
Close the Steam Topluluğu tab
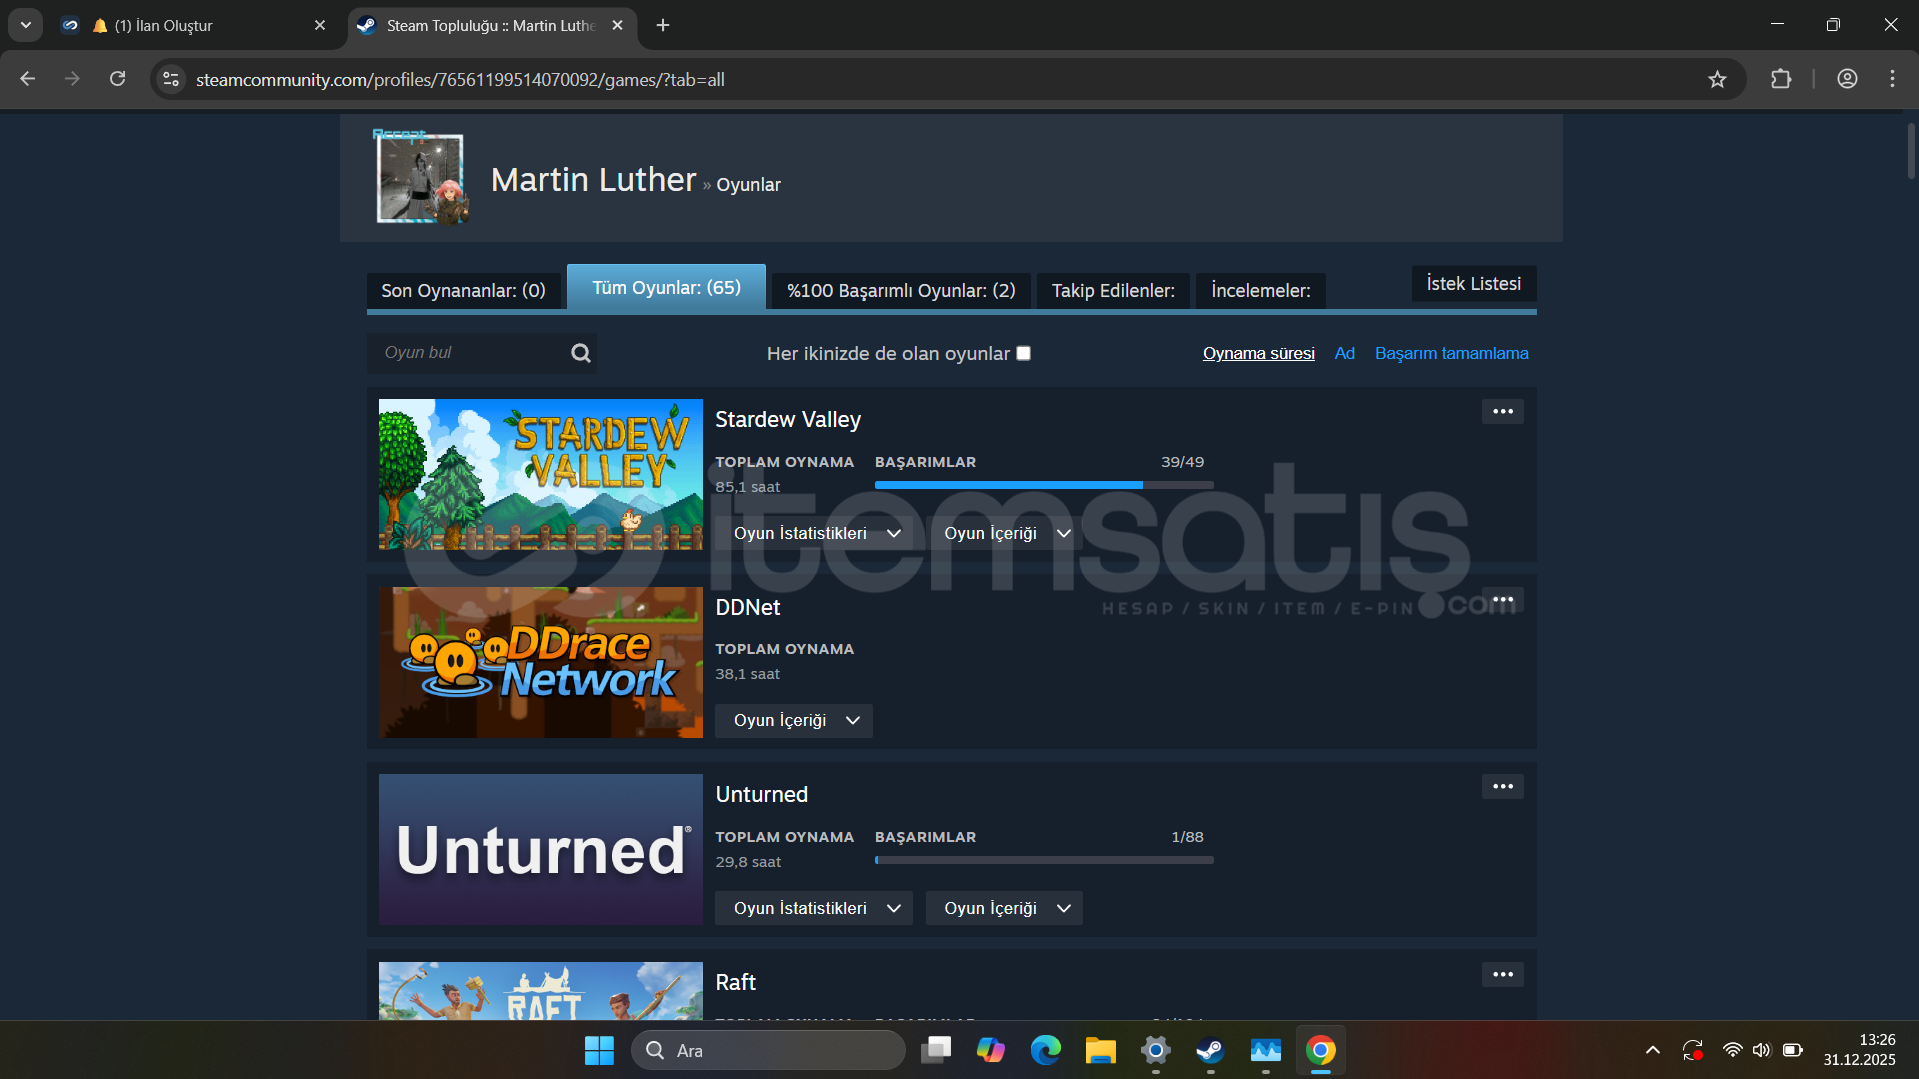coord(617,25)
